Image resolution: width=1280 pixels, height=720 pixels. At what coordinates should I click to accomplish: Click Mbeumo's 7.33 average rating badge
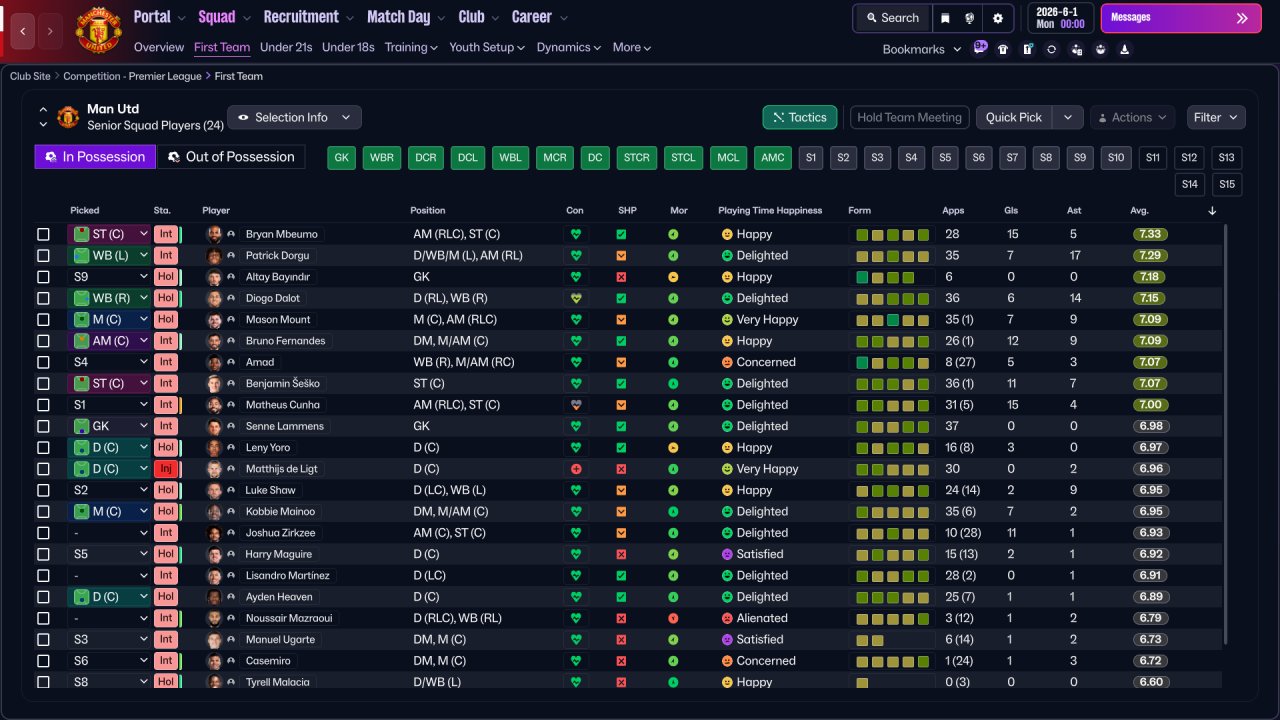coord(1150,234)
